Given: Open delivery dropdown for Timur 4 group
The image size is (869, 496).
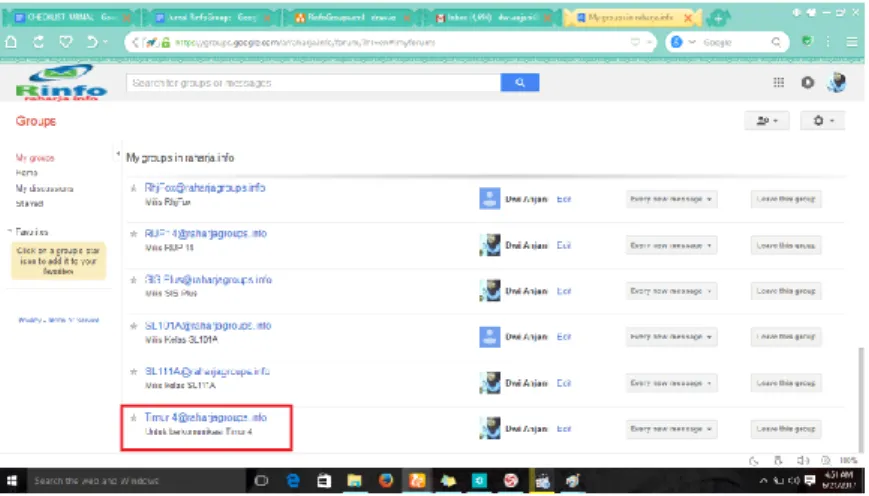Looking at the screenshot, I should (x=671, y=429).
